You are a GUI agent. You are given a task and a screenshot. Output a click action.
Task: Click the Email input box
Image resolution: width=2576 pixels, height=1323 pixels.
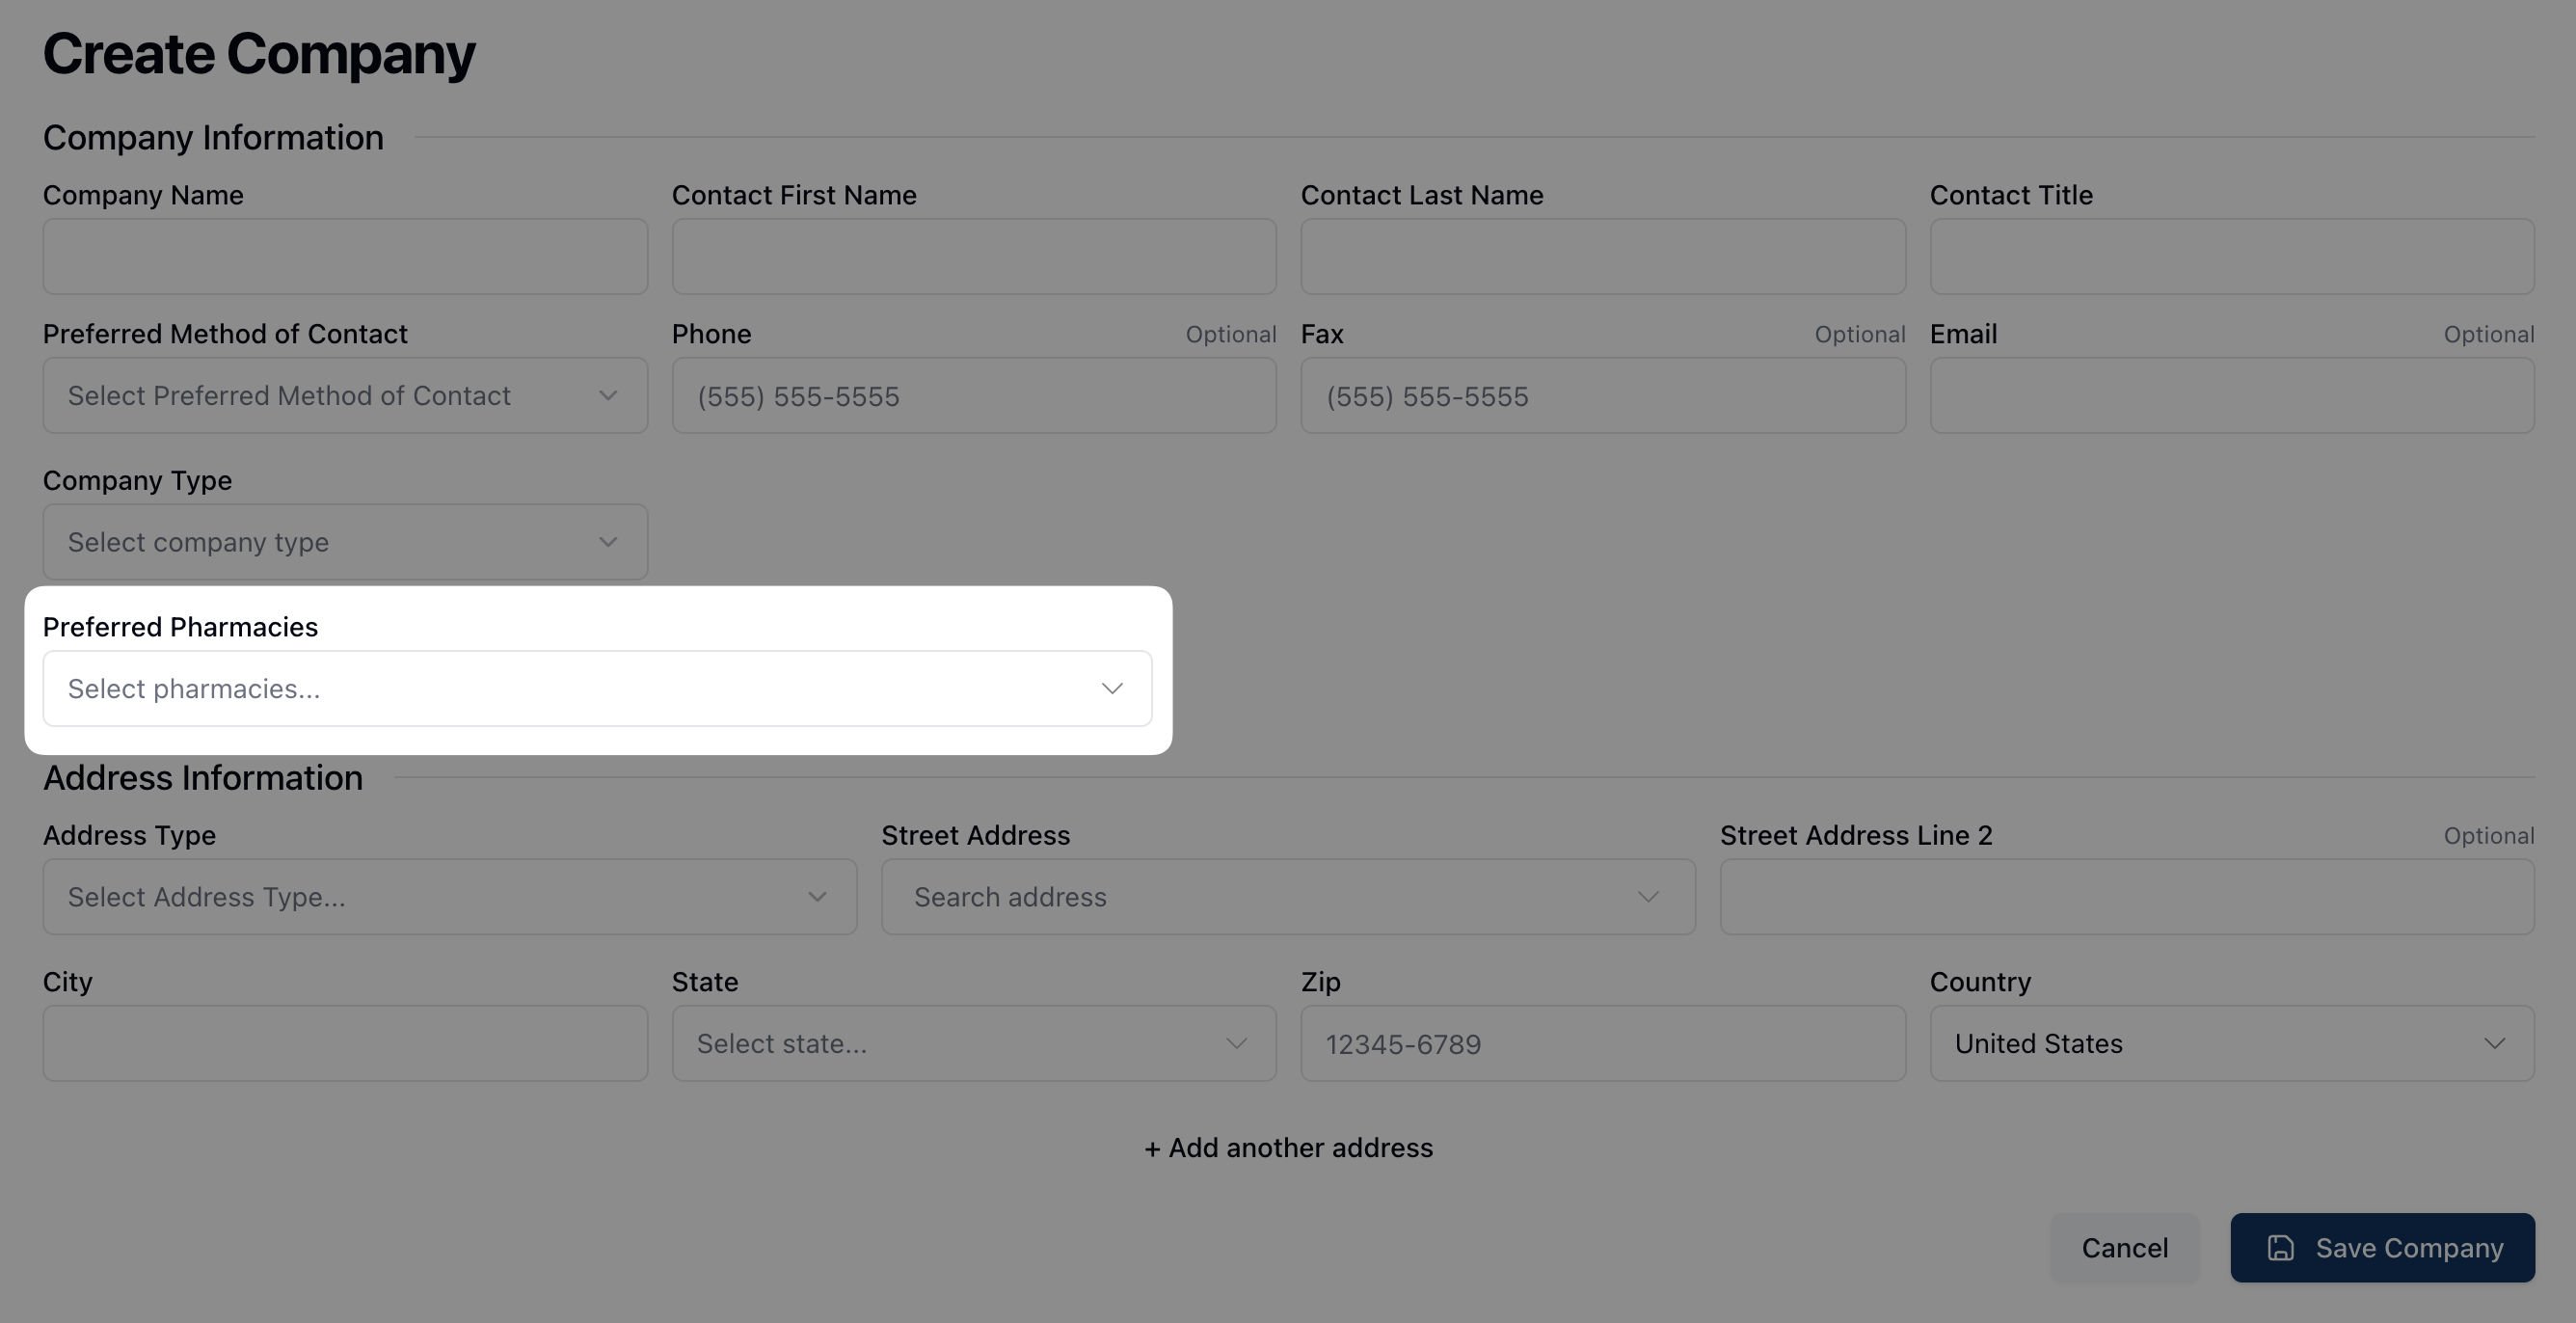pos(2231,396)
